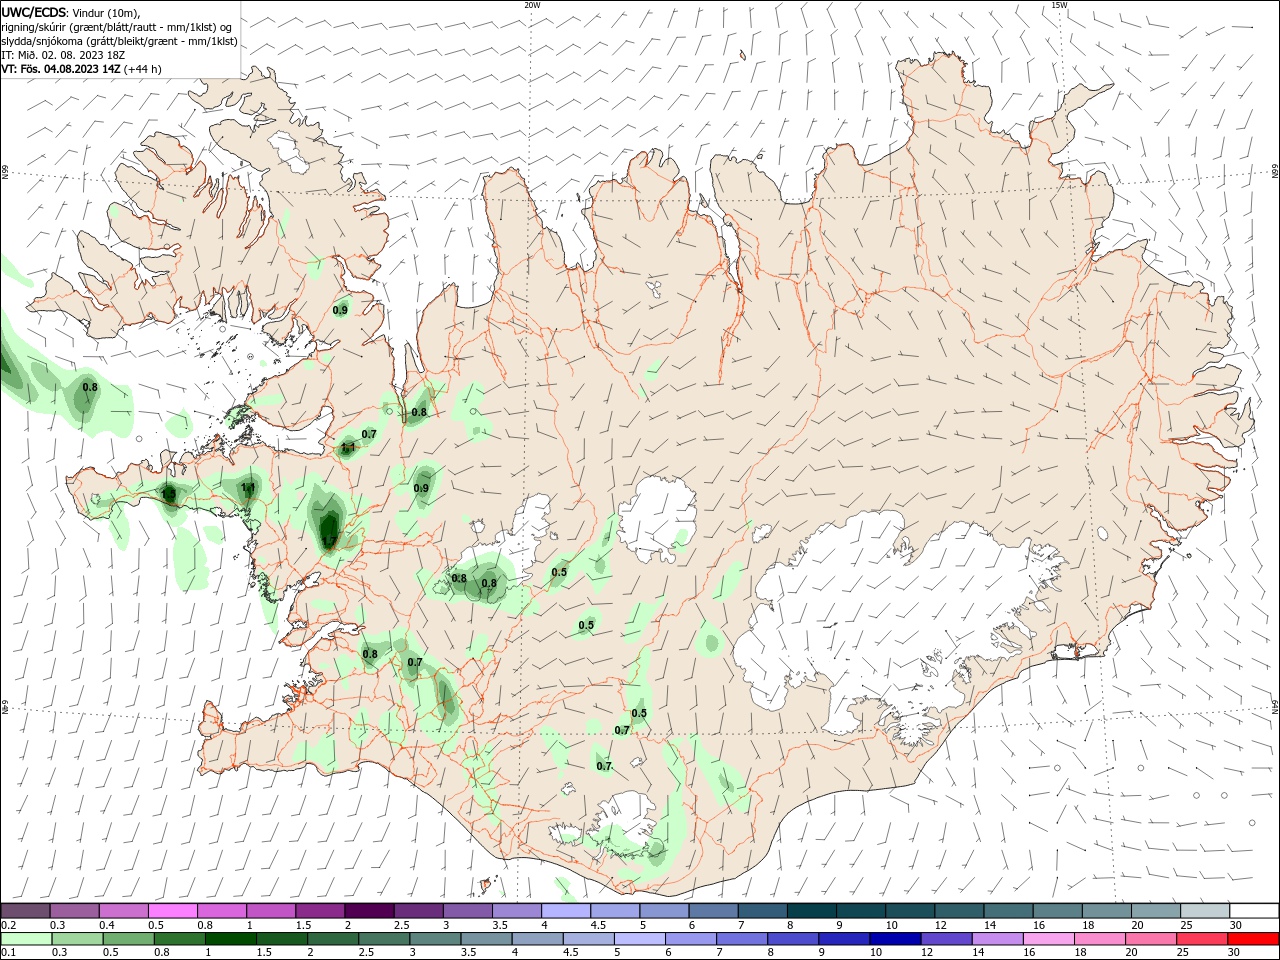Screen dimensions: 1280x960
Task: Select the light pink swatch labeled 16 in bottom row
Action: pyautogui.click(x=1048, y=939)
